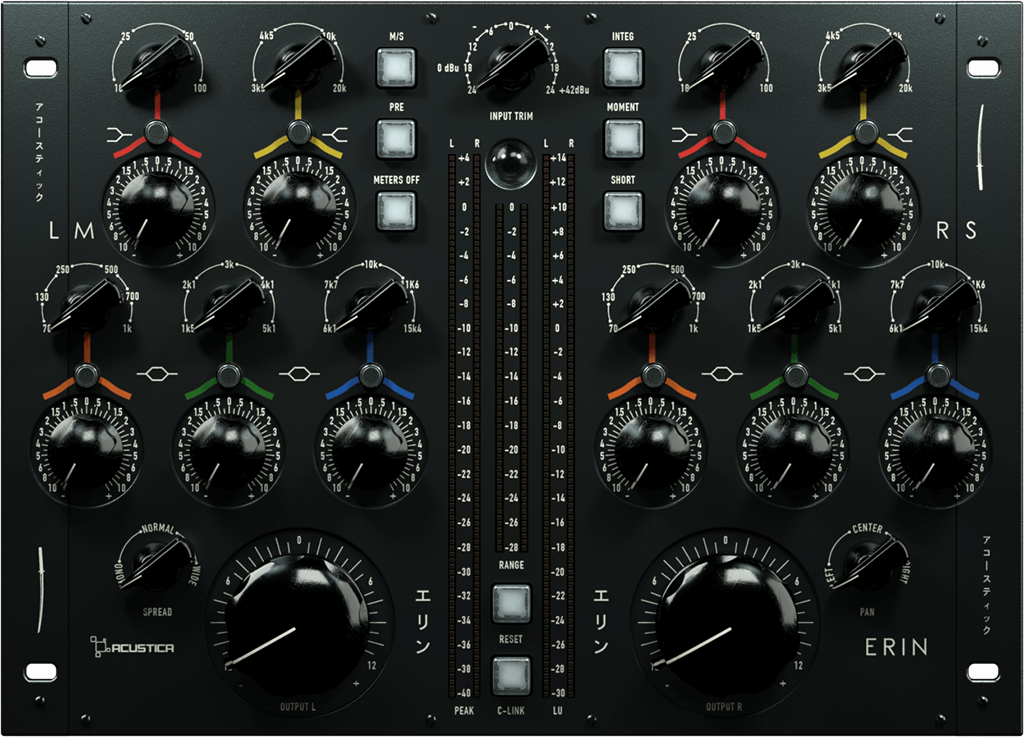Click the red tri-blade switch under the 25-50 knob
Screen dimensions: 1024x737
pyautogui.click(x=155, y=130)
